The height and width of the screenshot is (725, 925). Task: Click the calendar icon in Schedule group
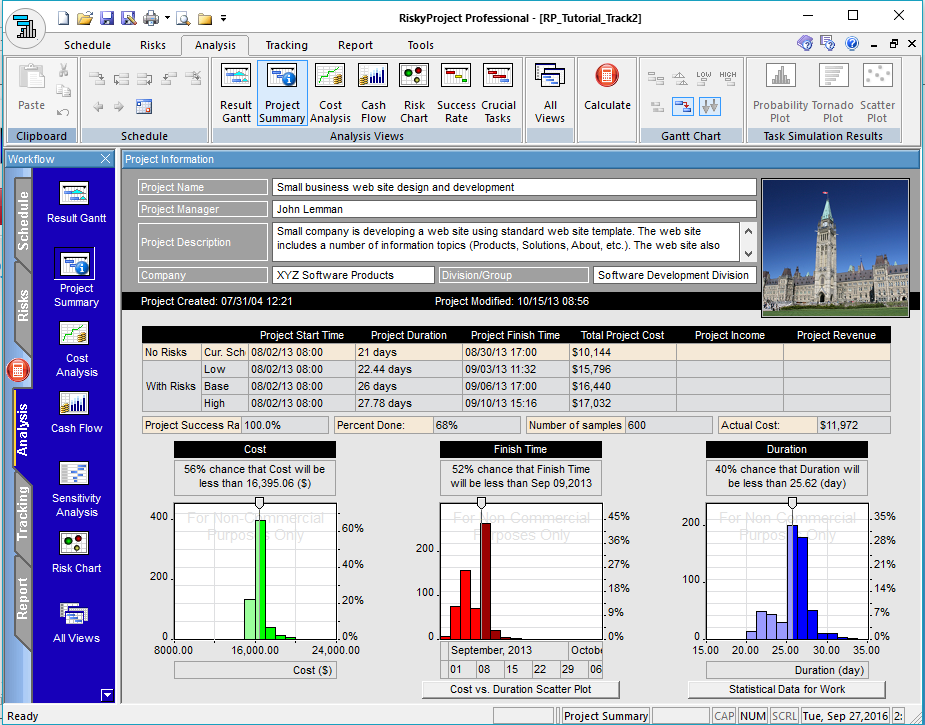[144, 106]
